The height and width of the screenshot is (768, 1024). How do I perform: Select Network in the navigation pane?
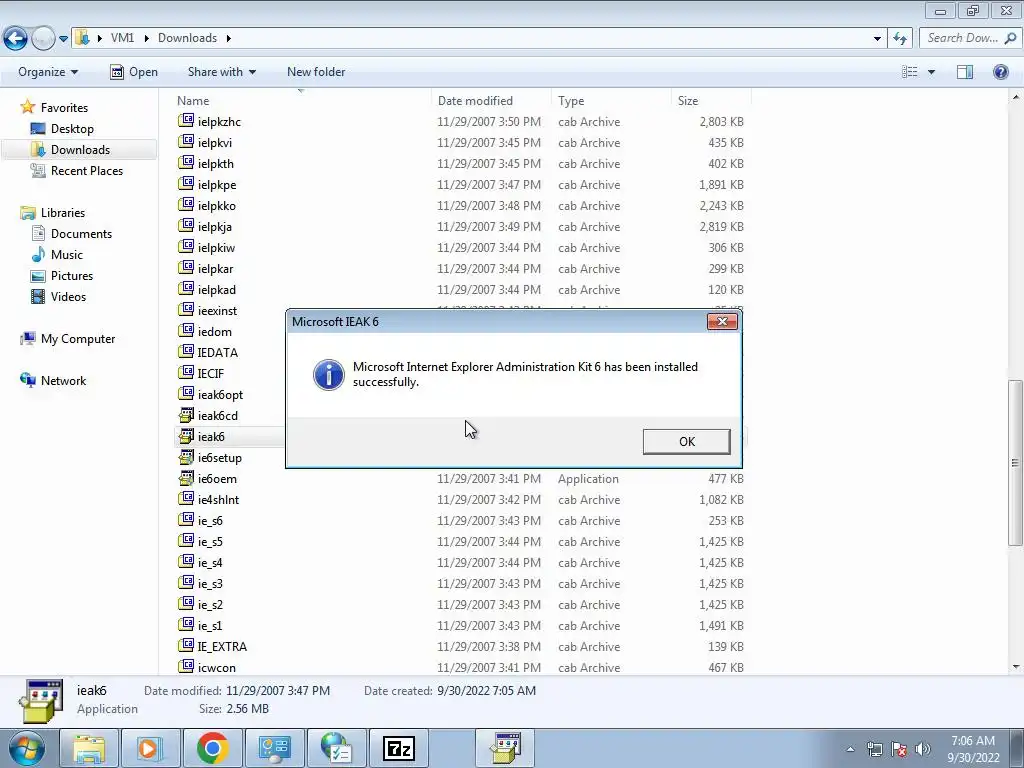[x=63, y=381]
